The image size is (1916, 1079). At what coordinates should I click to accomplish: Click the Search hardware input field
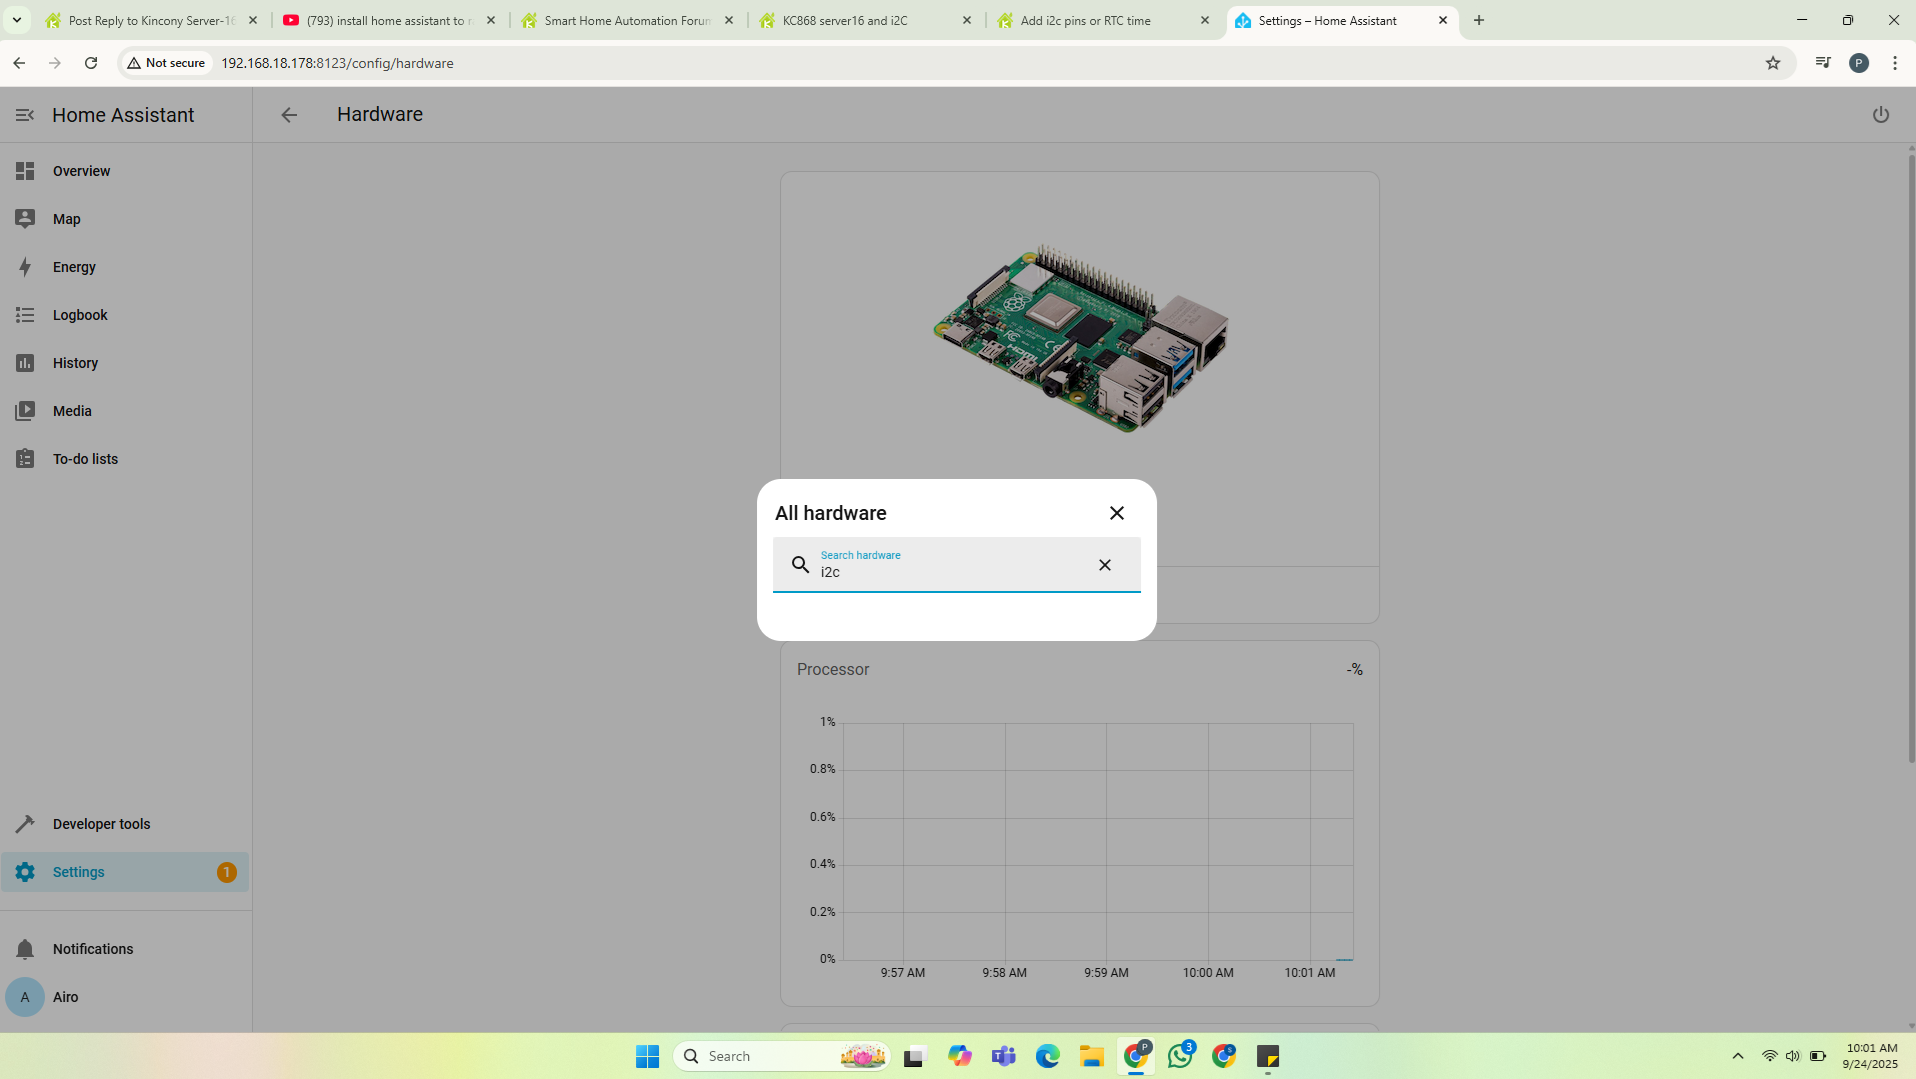pos(950,571)
